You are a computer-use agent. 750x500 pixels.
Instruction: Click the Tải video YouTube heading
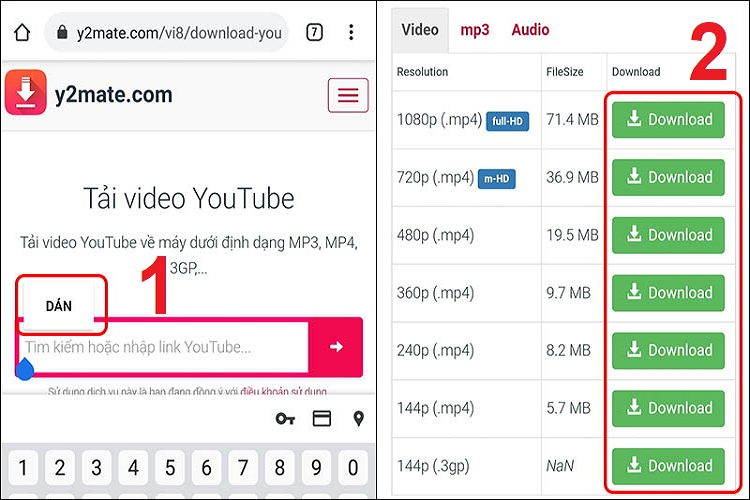(189, 199)
